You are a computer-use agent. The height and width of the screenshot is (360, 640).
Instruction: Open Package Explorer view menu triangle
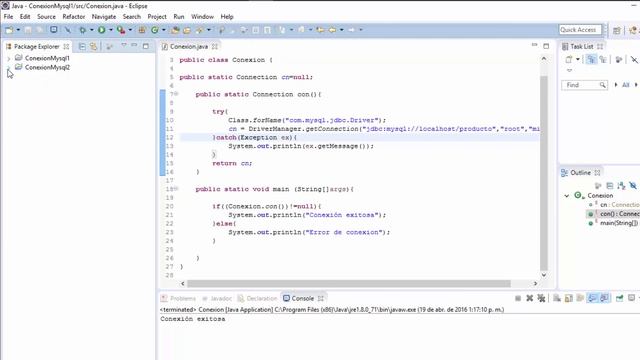(x=124, y=46)
